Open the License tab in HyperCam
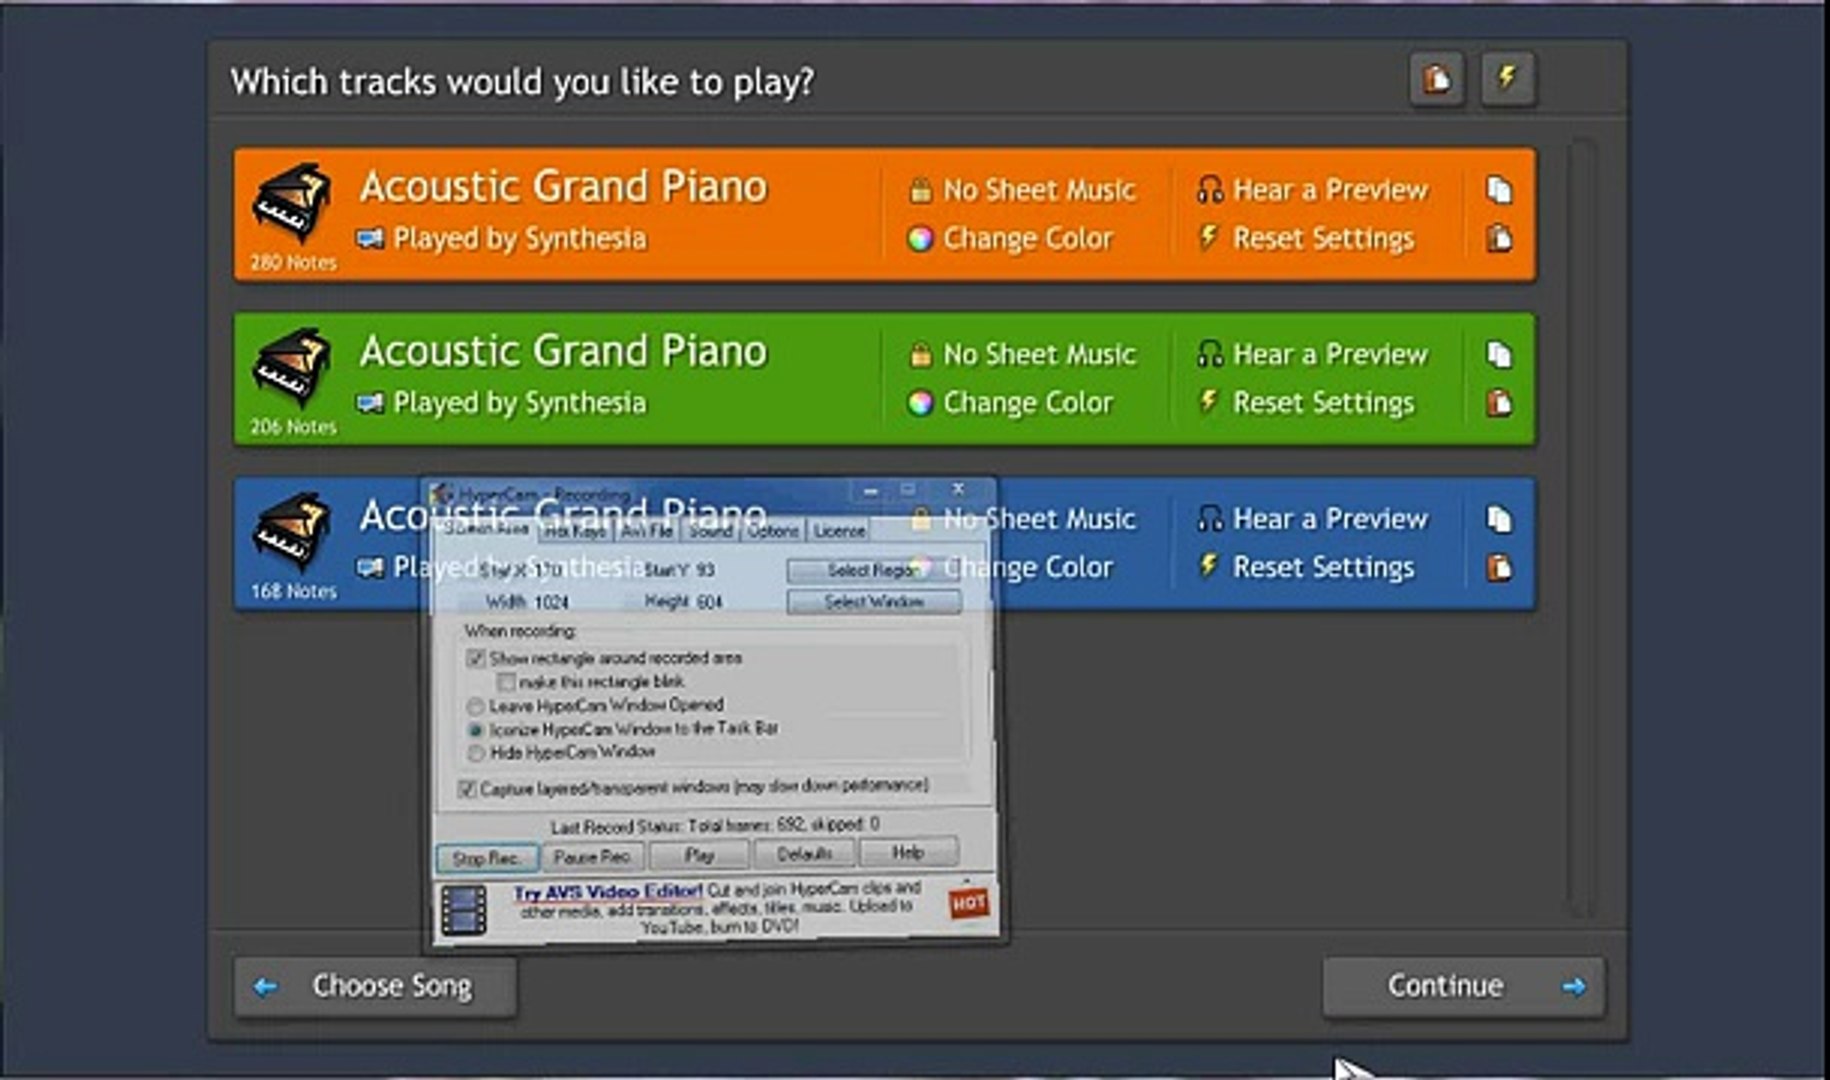 [x=839, y=532]
